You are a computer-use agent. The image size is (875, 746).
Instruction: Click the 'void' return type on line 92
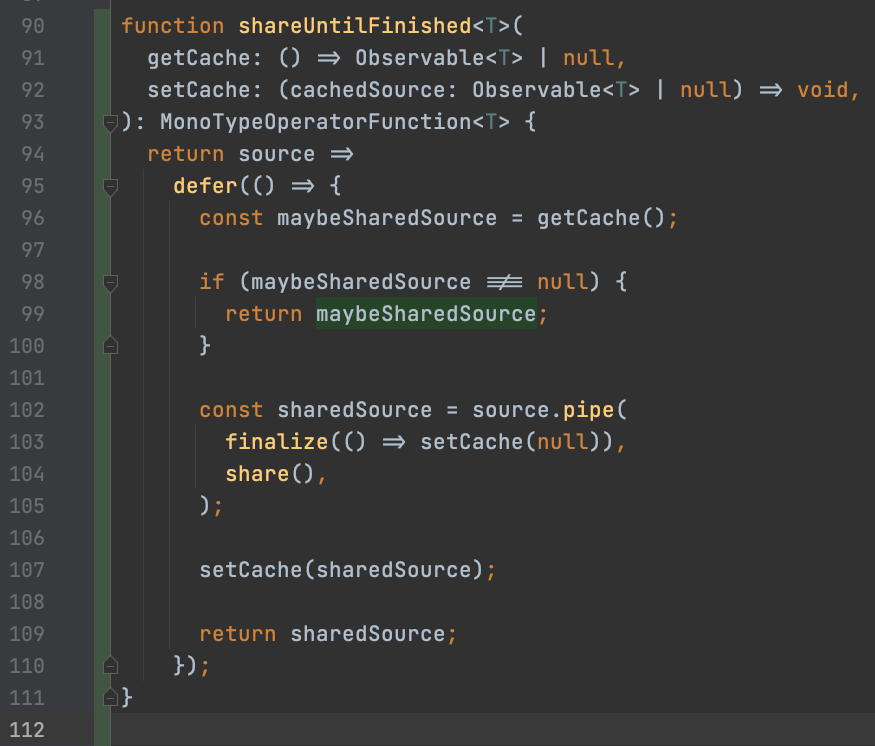[823, 90]
